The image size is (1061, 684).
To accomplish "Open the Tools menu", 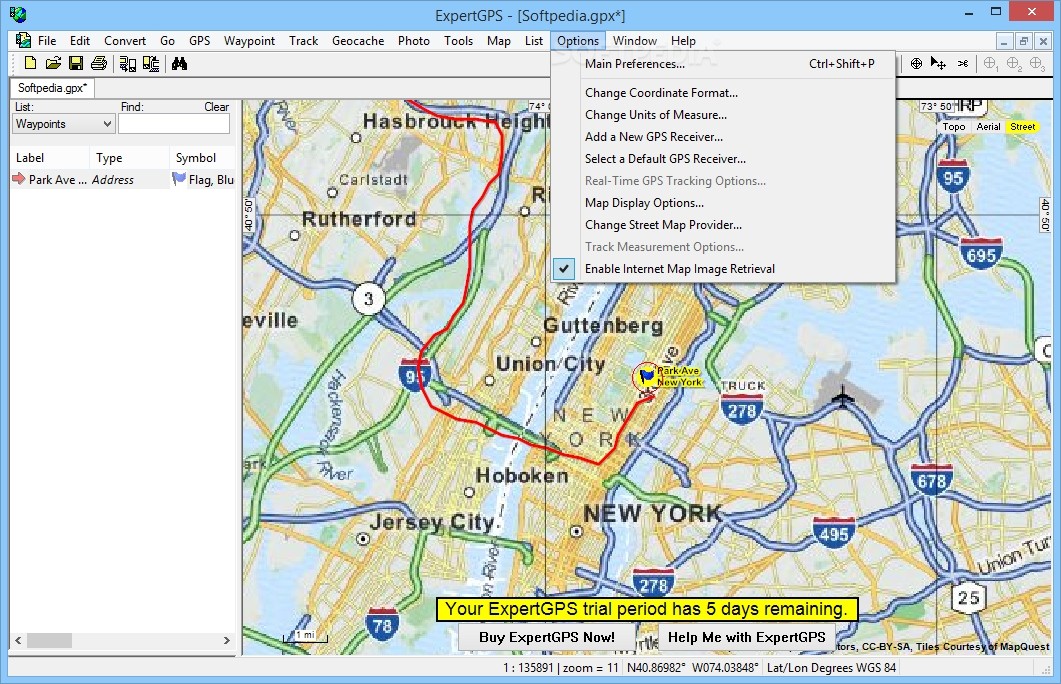I will pyautogui.click(x=458, y=41).
